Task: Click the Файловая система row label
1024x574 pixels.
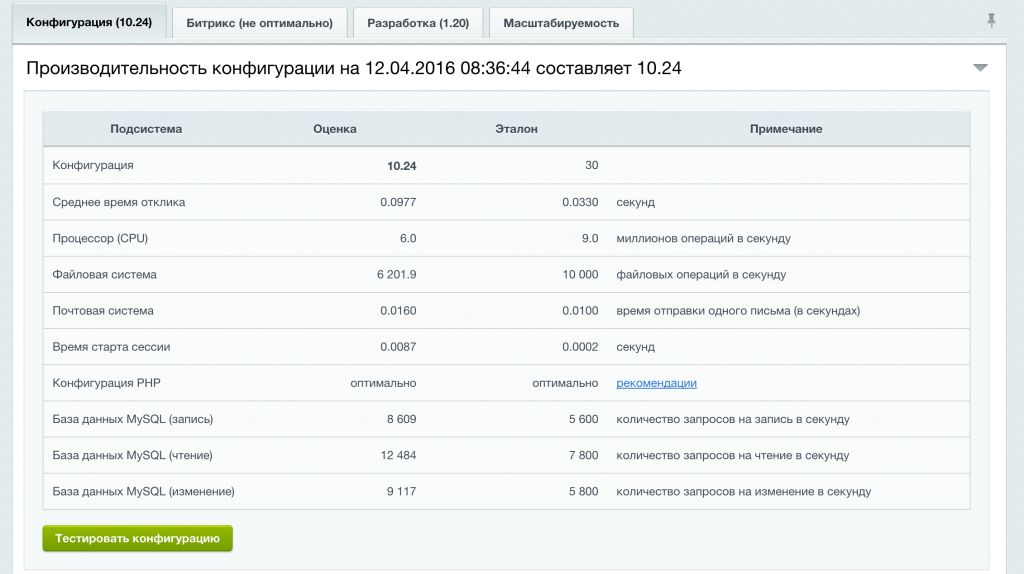Action: 105,274
